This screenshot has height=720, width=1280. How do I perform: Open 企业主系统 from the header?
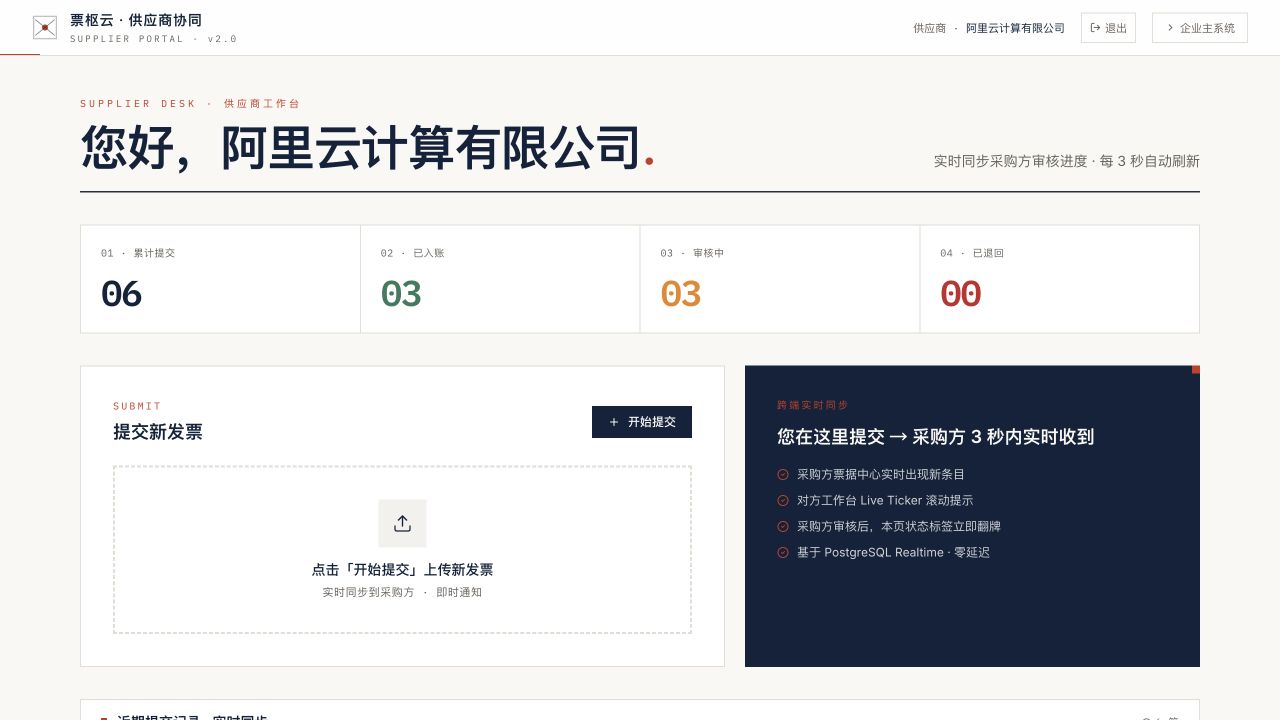point(1199,28)
